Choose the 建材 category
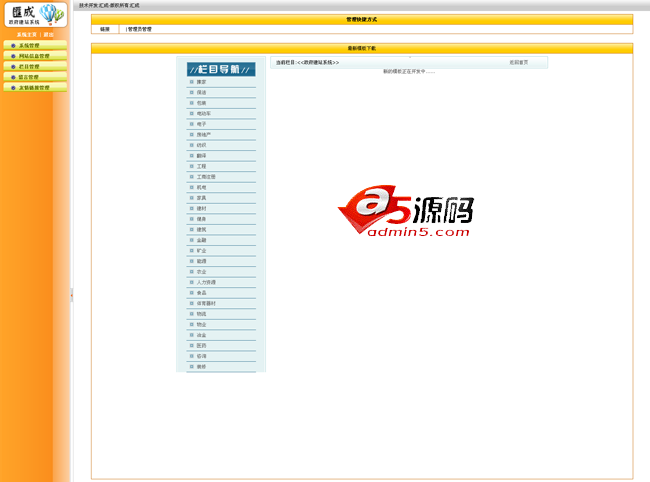650x482 pixels. [x=201, y=208]
